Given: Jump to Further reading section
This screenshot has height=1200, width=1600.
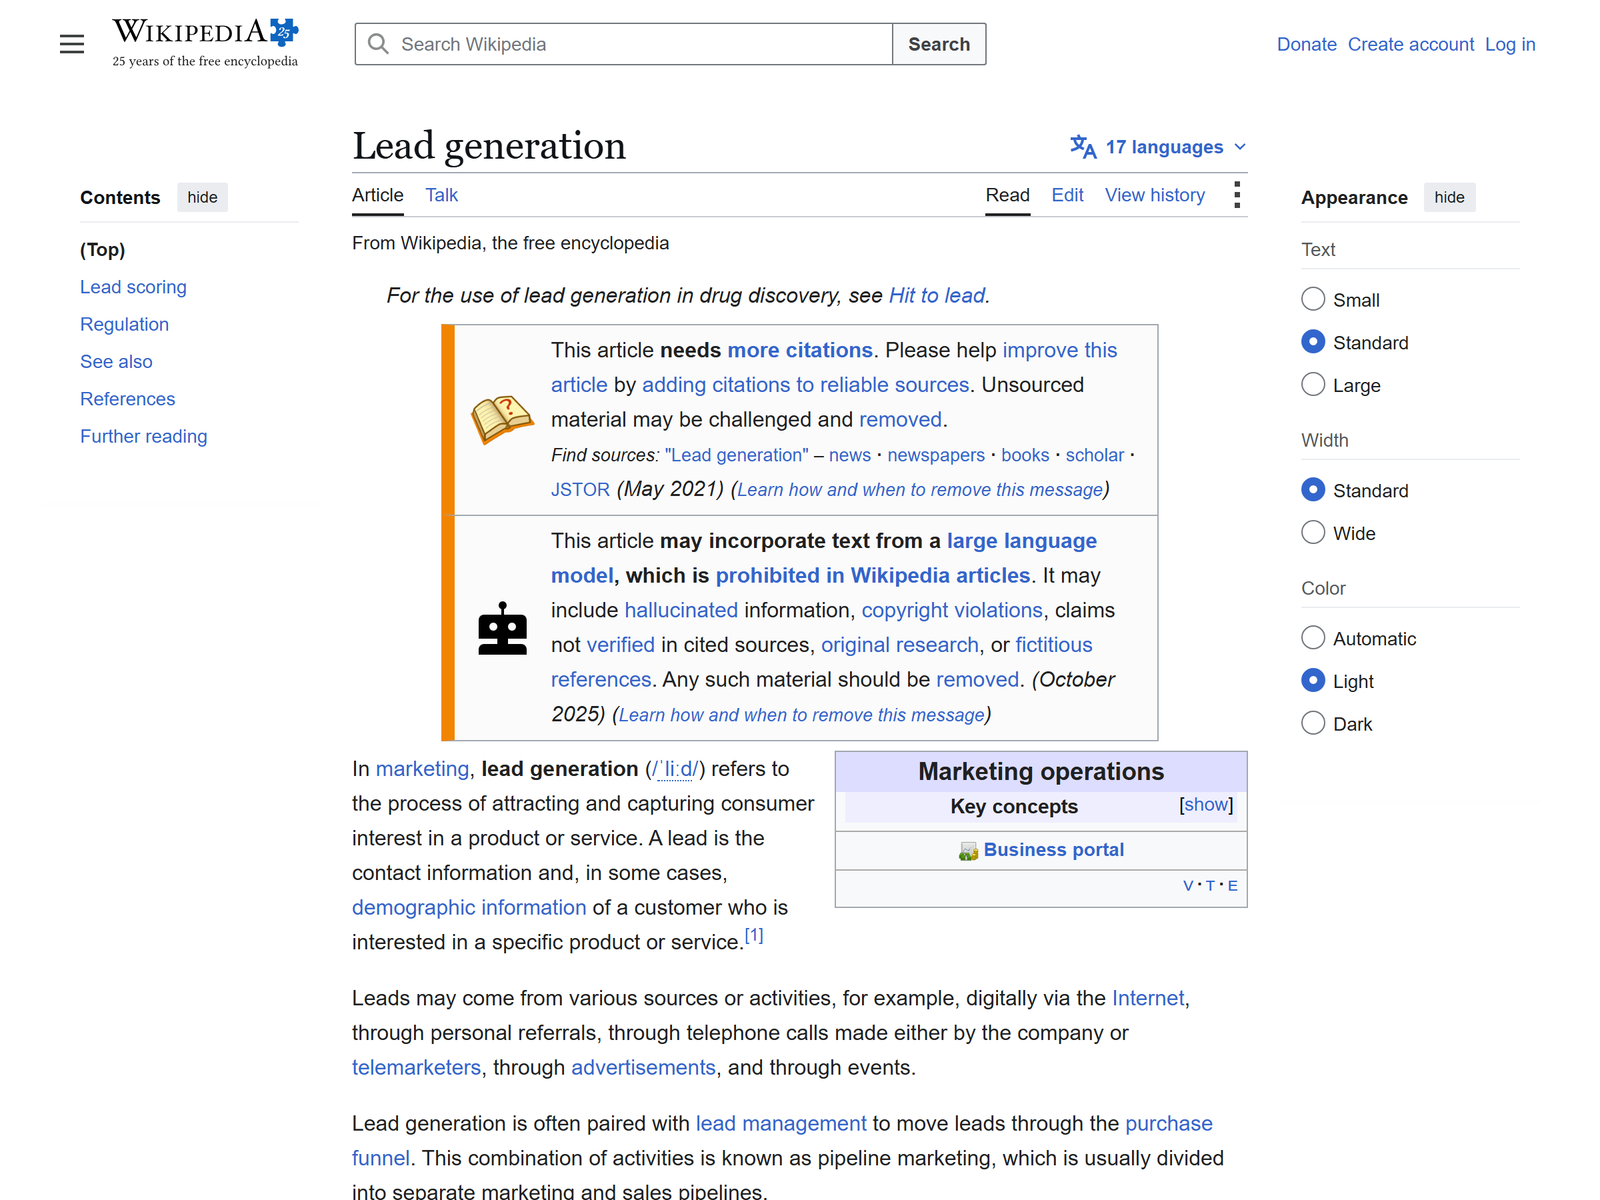Looking at the screenshot, I should tap(143, 436).
